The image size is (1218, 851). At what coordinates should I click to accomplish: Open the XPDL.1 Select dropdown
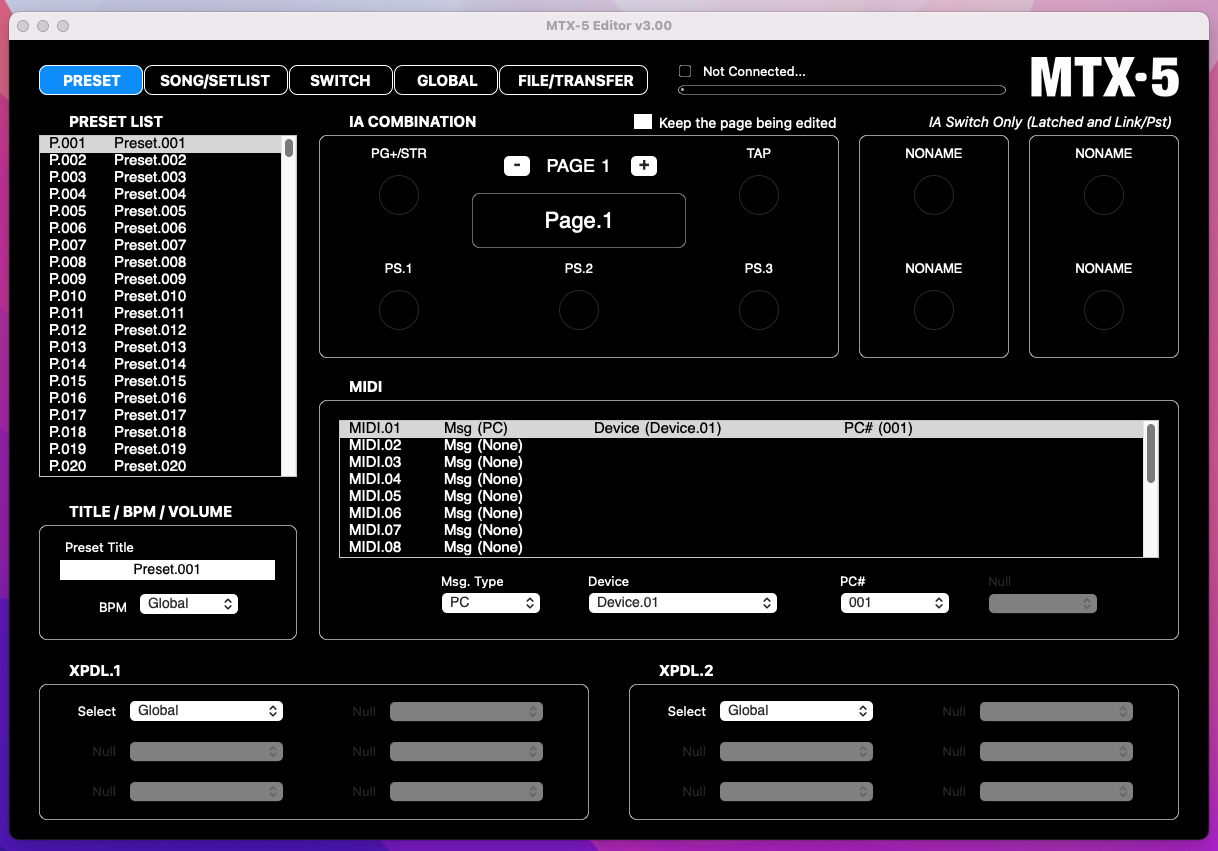(x=207, y=711)
